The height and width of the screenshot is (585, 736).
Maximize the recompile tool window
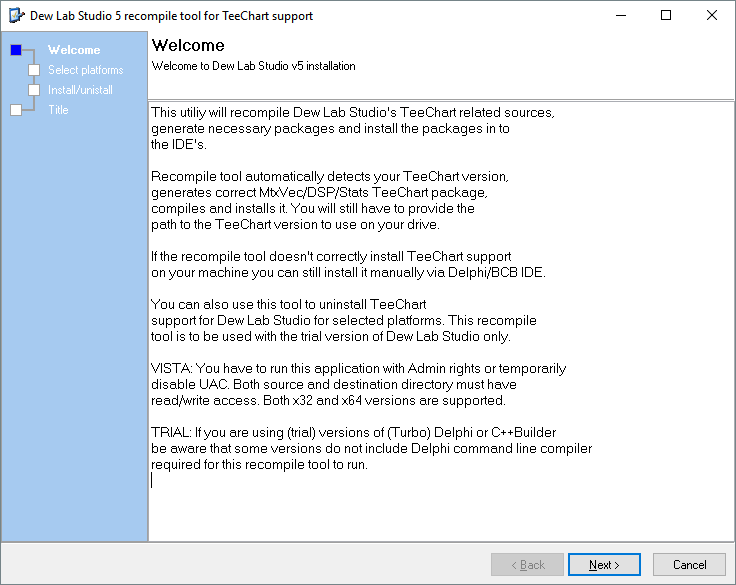click(666, 15)
